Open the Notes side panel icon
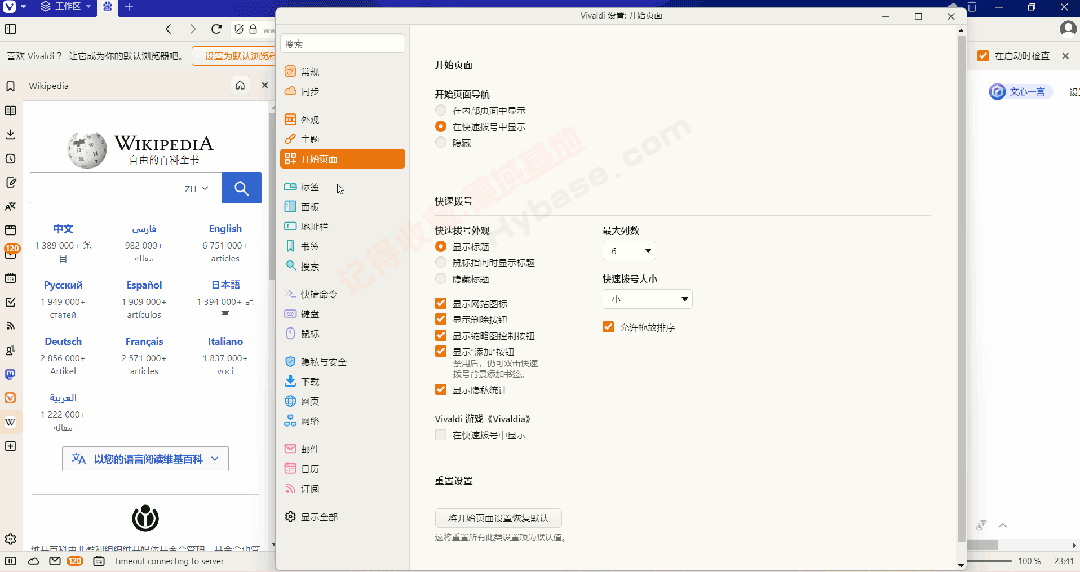This screenshot has width=1080, height=572. [x=10, y=183]
